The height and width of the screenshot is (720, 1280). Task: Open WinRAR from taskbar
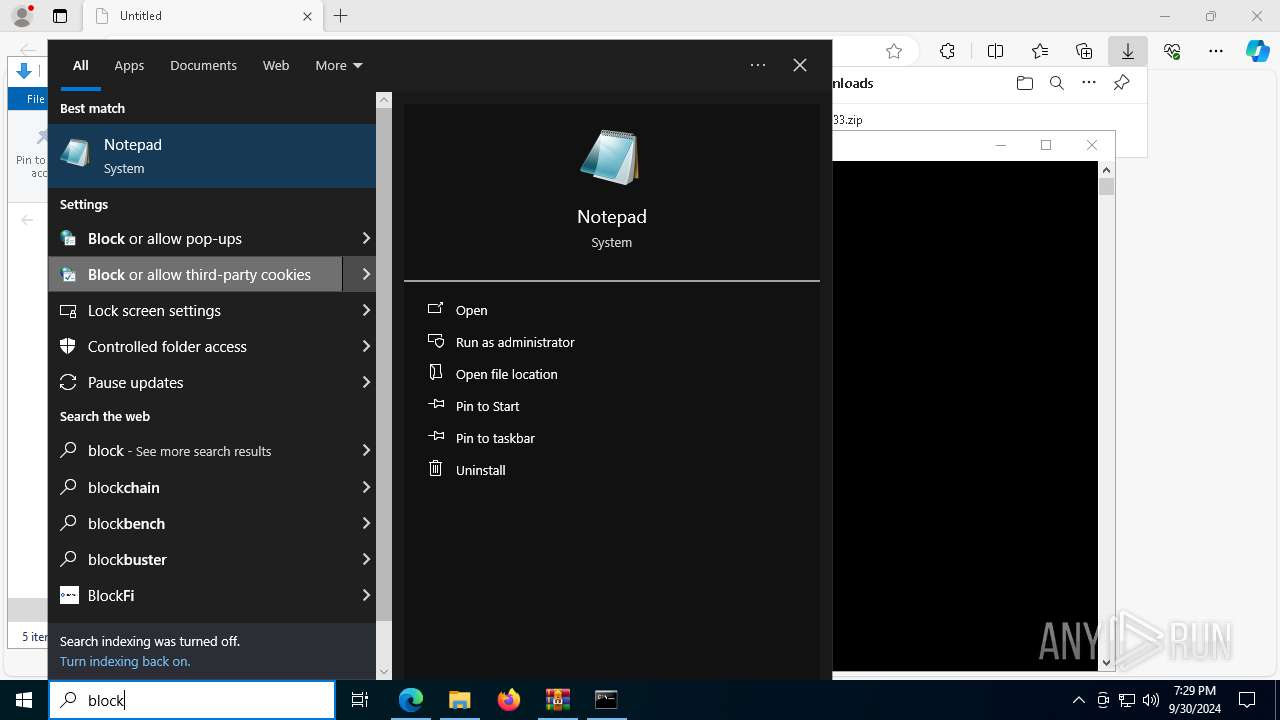[x=558, y=700]
